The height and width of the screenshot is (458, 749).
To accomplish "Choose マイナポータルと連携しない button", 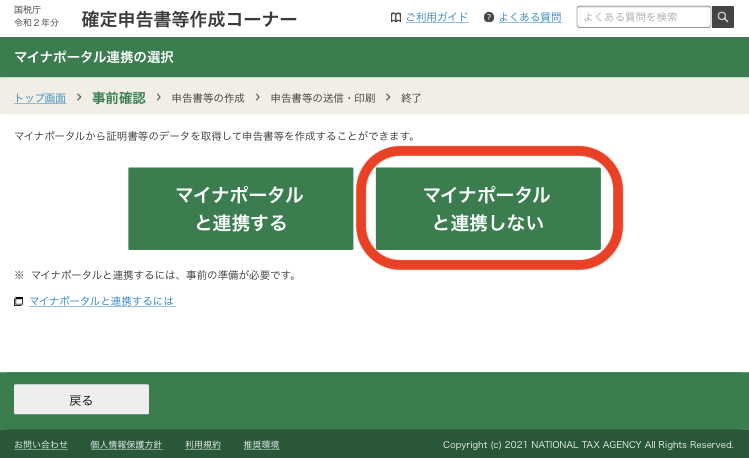I will [488, 209].
